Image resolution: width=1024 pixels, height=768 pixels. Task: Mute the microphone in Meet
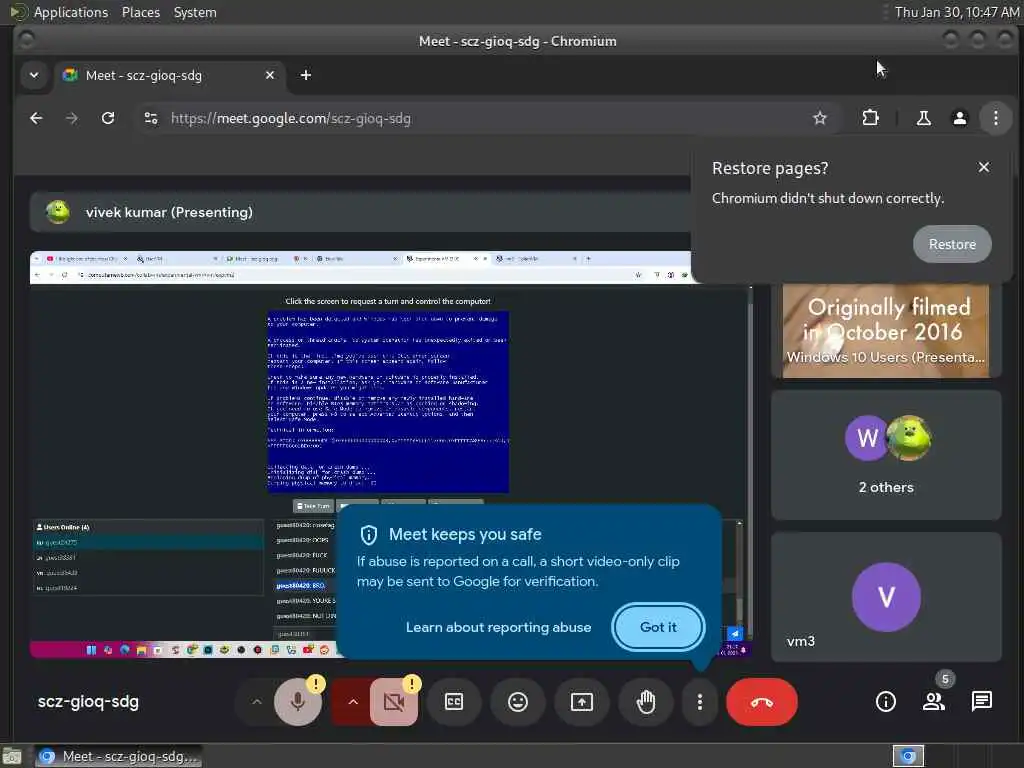click(298, 702)
